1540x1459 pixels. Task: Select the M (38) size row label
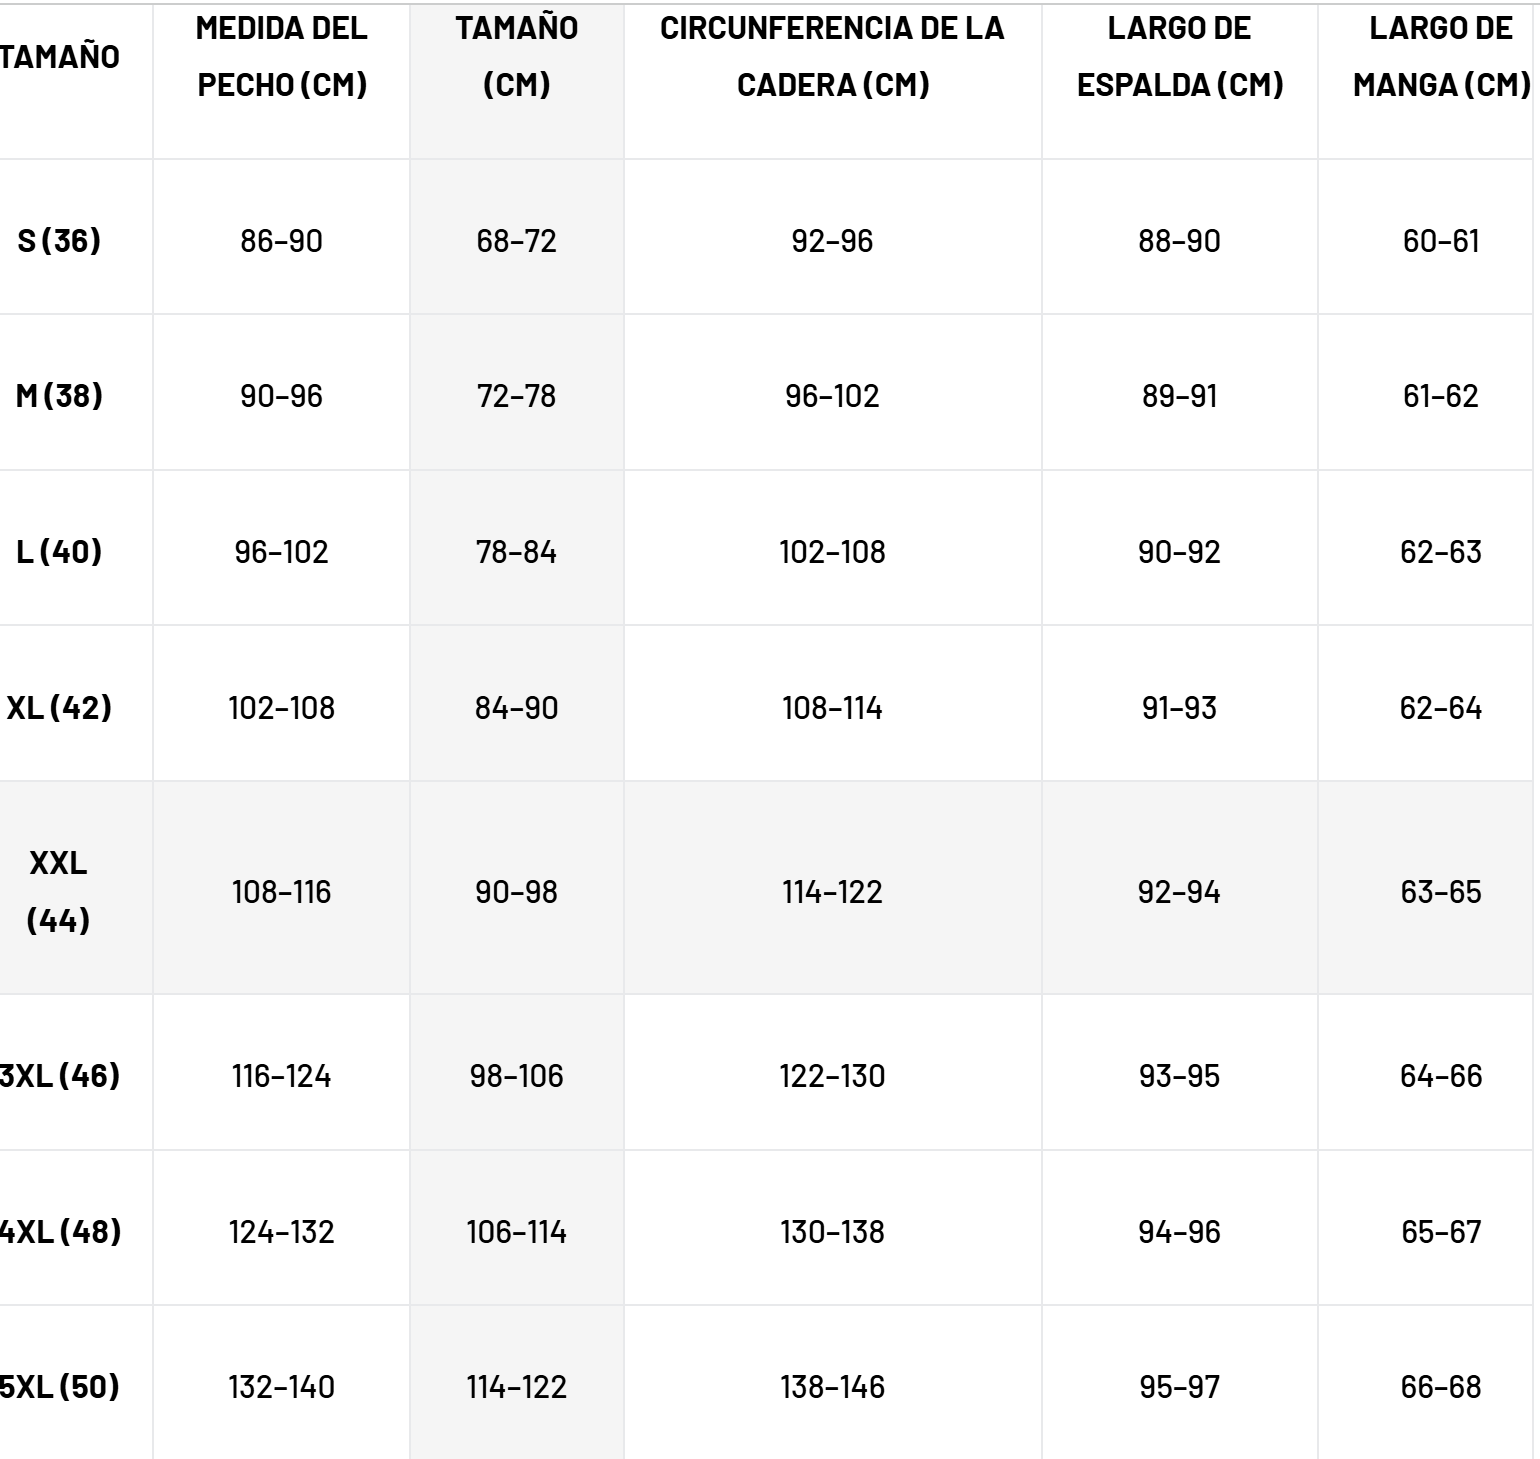[60, 396]
